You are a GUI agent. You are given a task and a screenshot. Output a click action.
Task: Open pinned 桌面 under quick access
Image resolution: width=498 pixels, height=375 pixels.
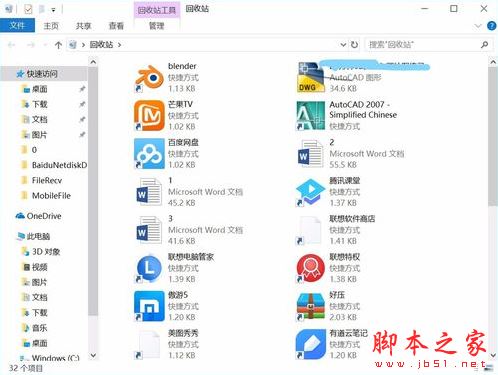coord(40,89)
